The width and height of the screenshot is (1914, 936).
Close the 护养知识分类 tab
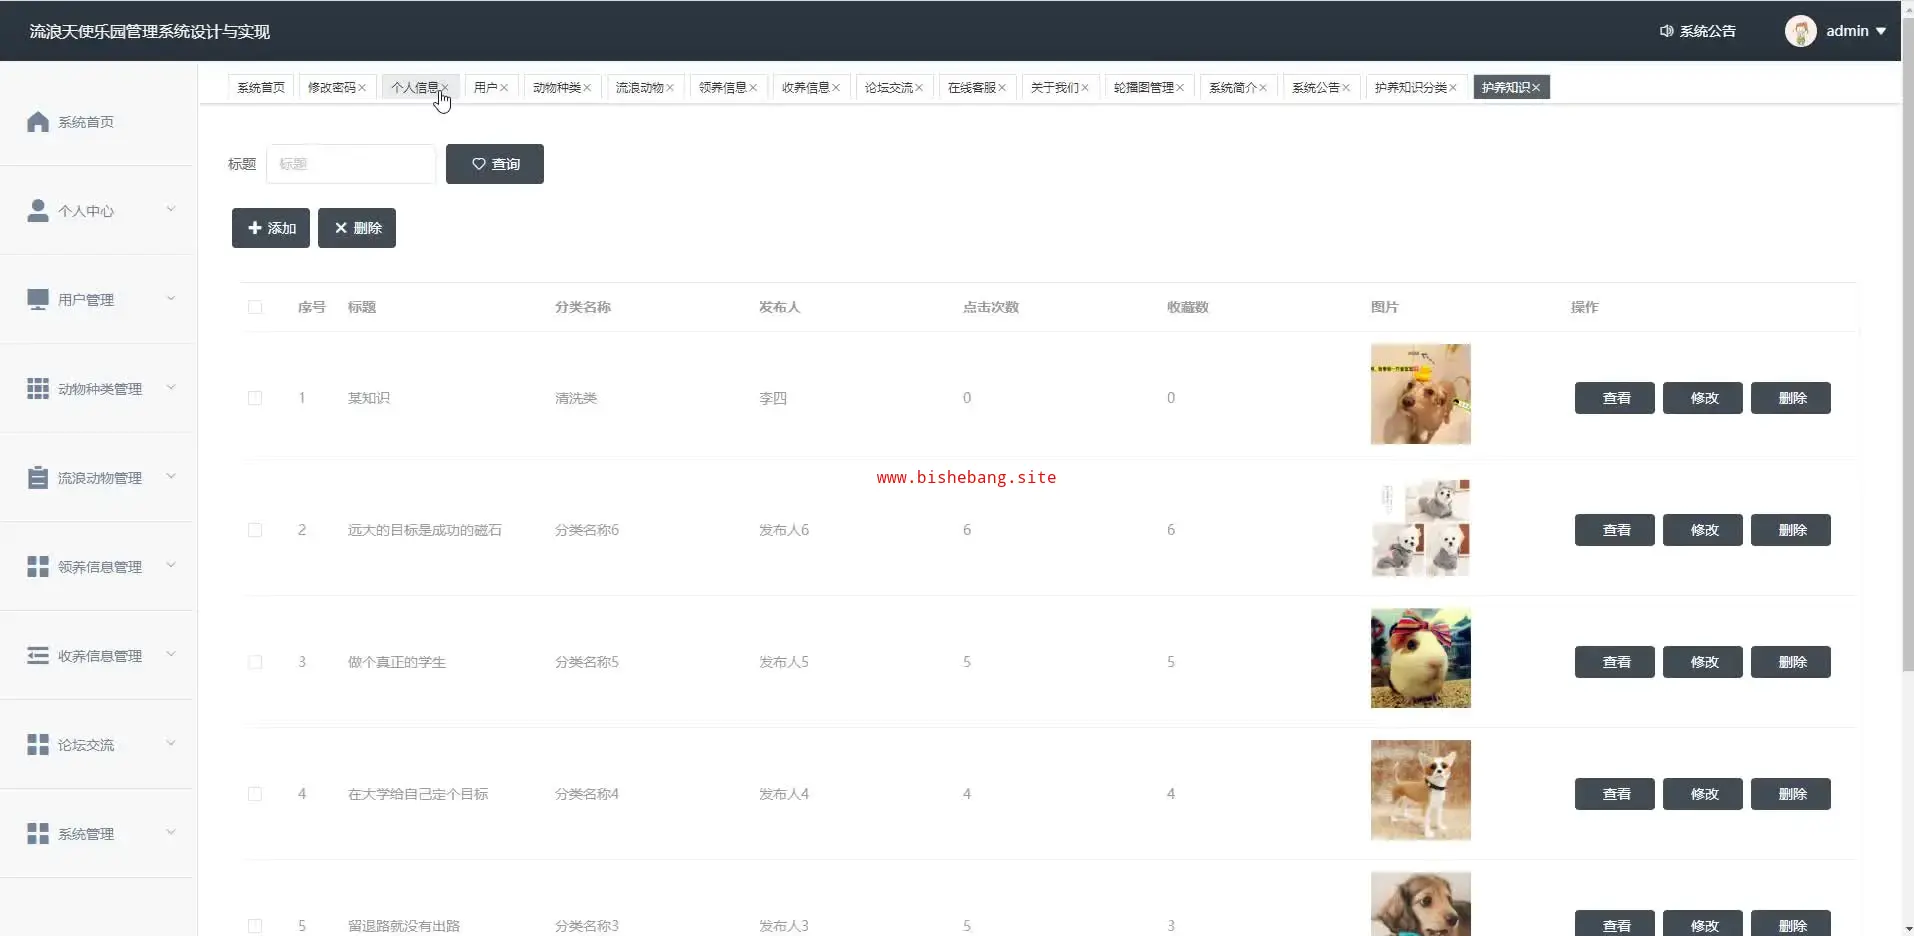(x=1453, y=88)
